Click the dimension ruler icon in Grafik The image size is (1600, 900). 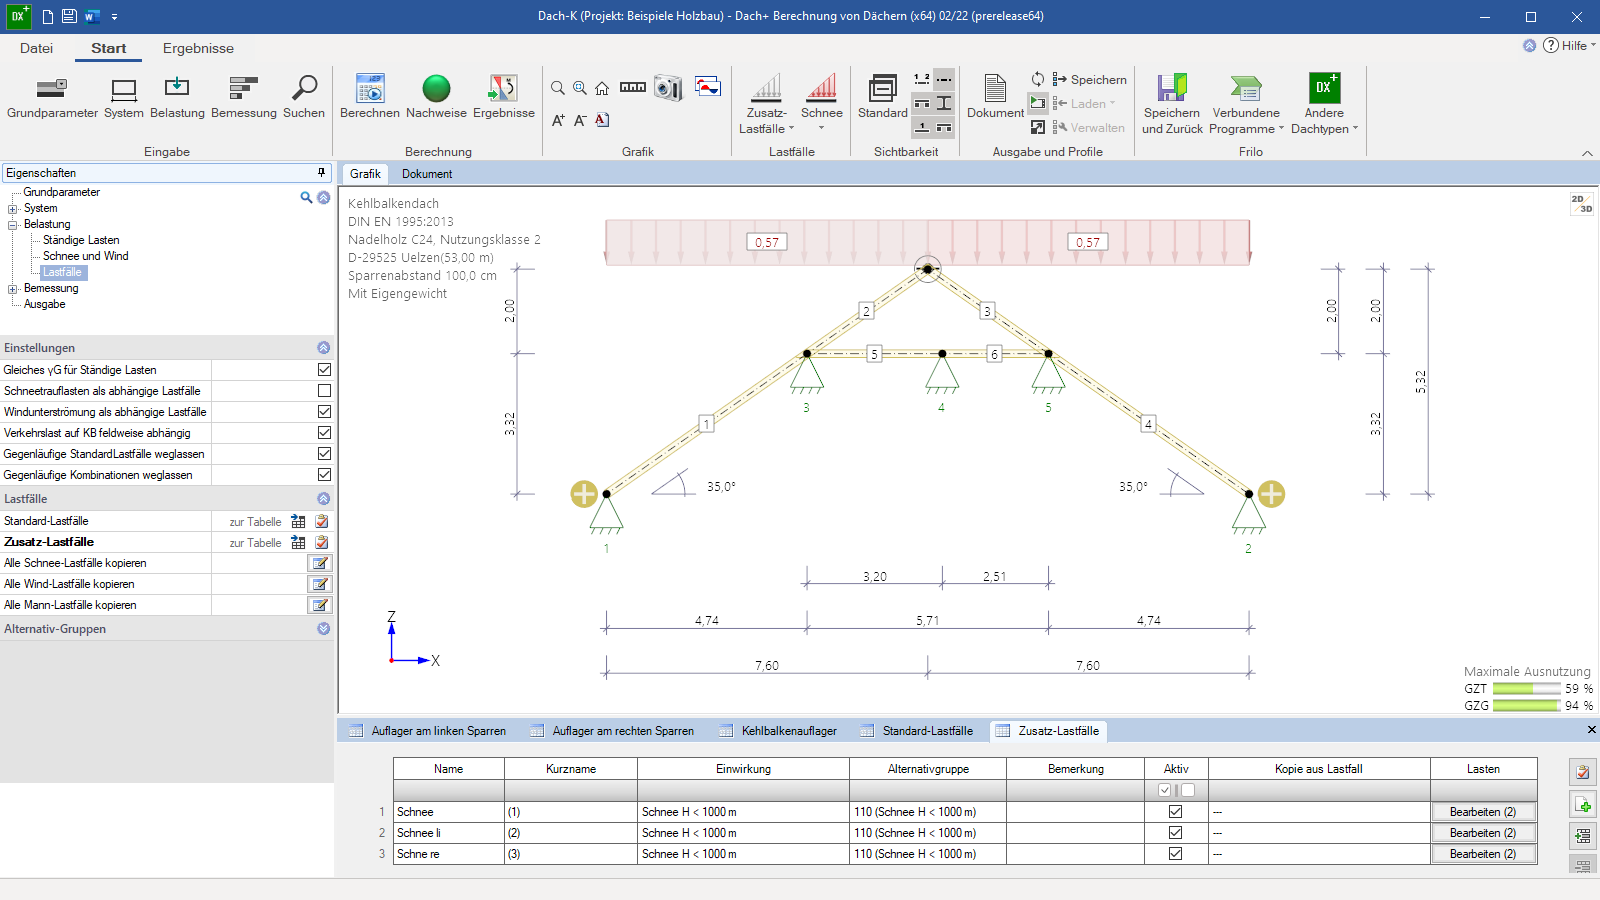coord(633,87)
